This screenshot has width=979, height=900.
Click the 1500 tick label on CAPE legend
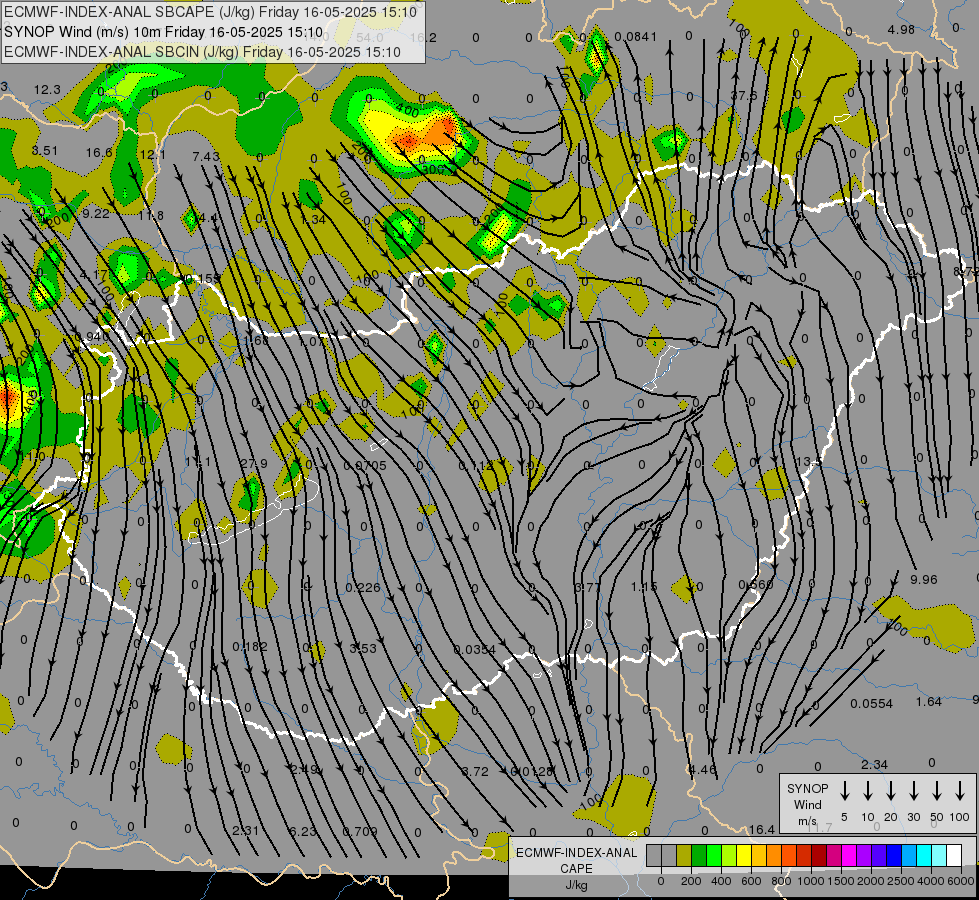[840, 881]
